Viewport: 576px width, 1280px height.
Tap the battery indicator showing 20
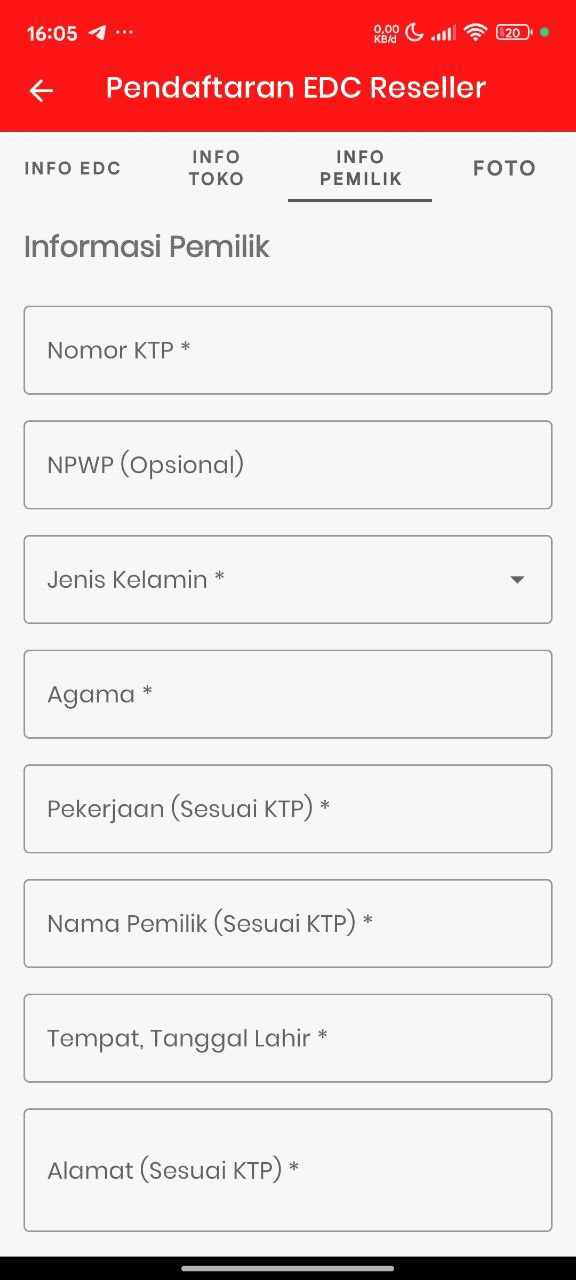(513, 32)
